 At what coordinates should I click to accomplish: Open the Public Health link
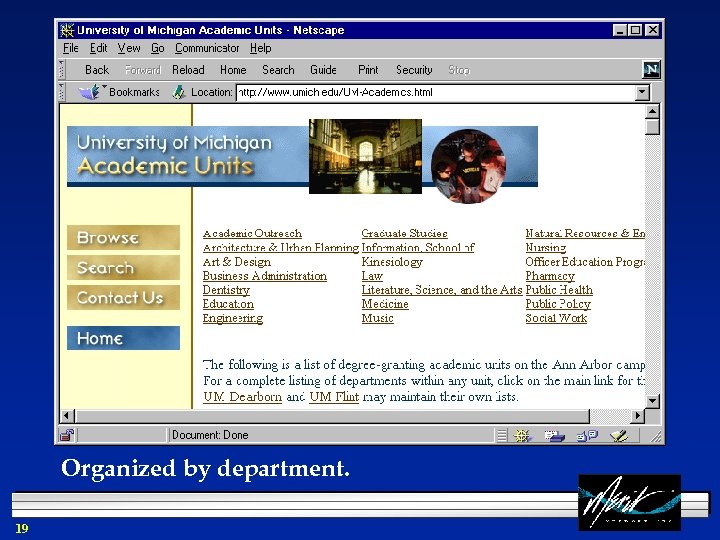(559, 290)
